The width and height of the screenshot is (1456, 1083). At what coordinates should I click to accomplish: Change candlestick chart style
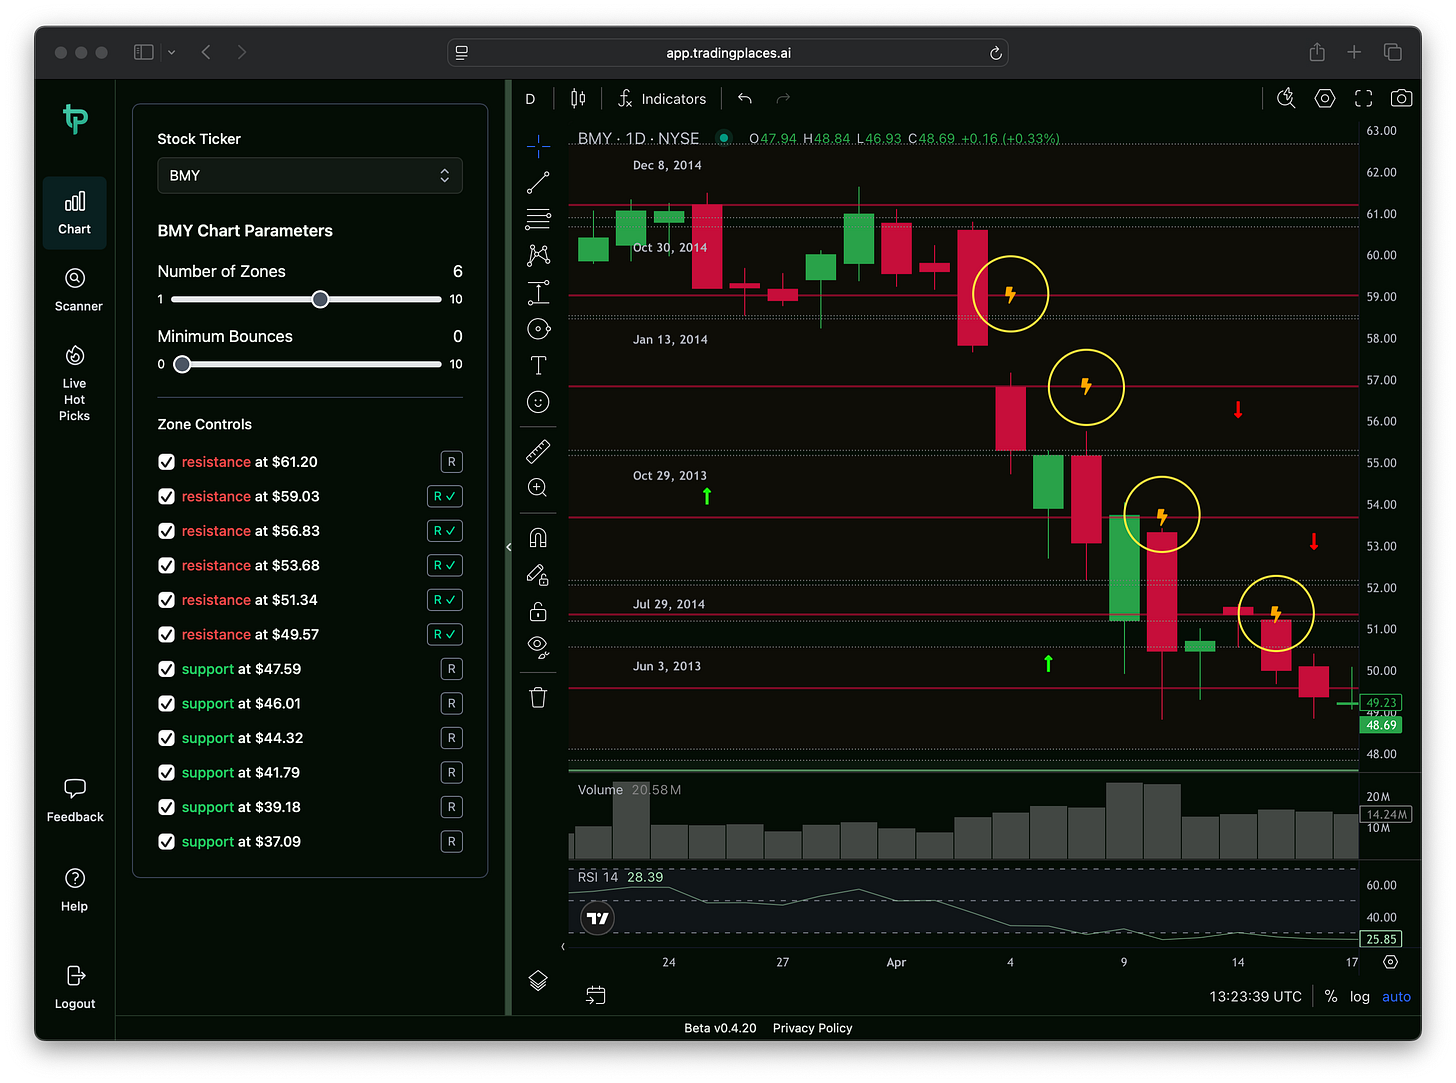tap(578, 98)
